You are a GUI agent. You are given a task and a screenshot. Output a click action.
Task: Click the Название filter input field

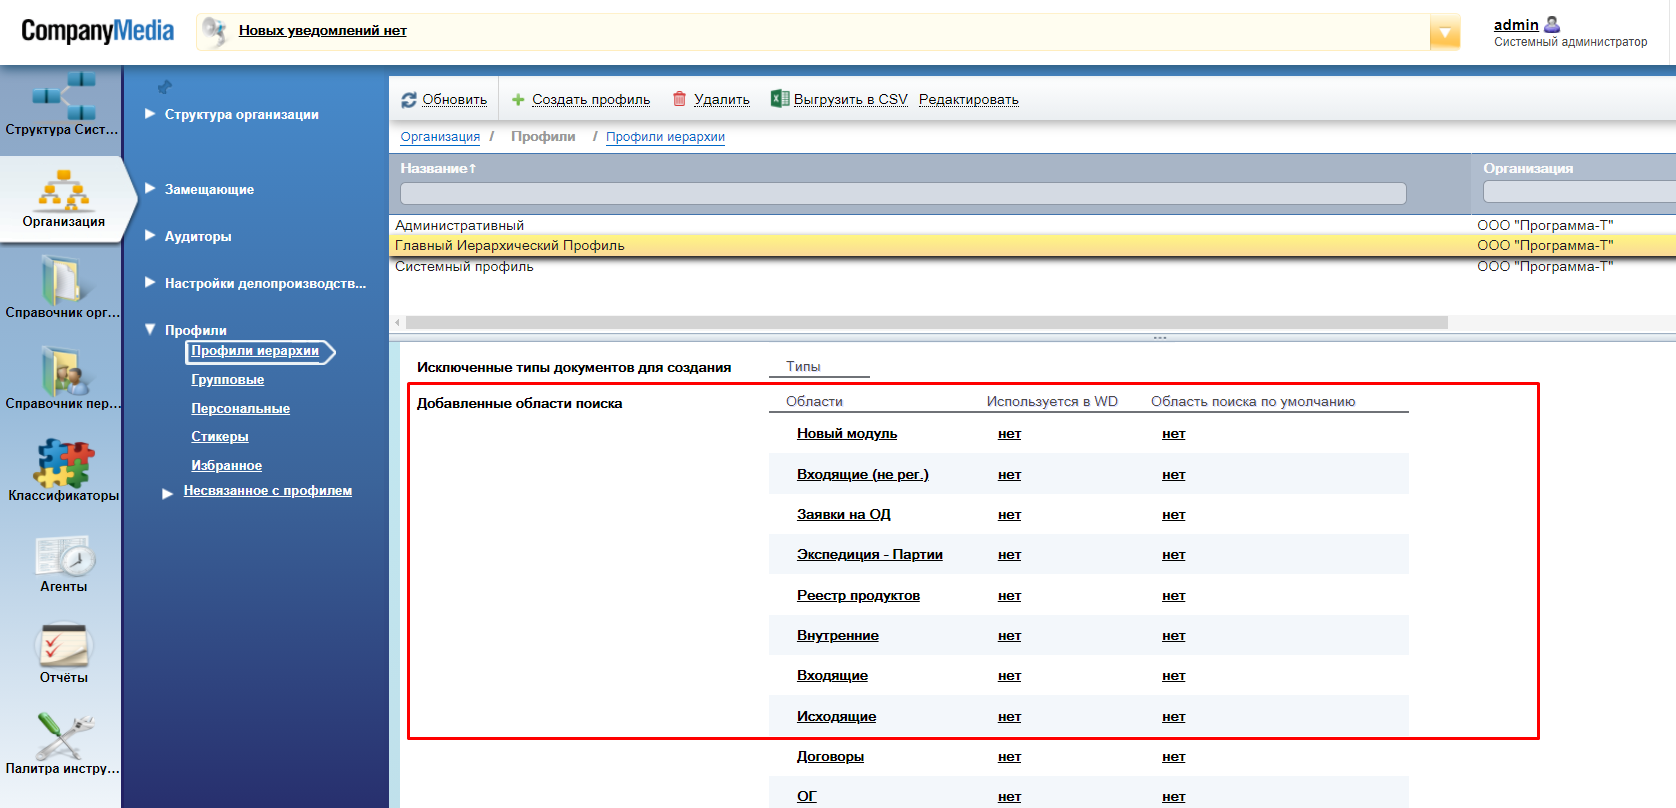click(x=903, y=193)
